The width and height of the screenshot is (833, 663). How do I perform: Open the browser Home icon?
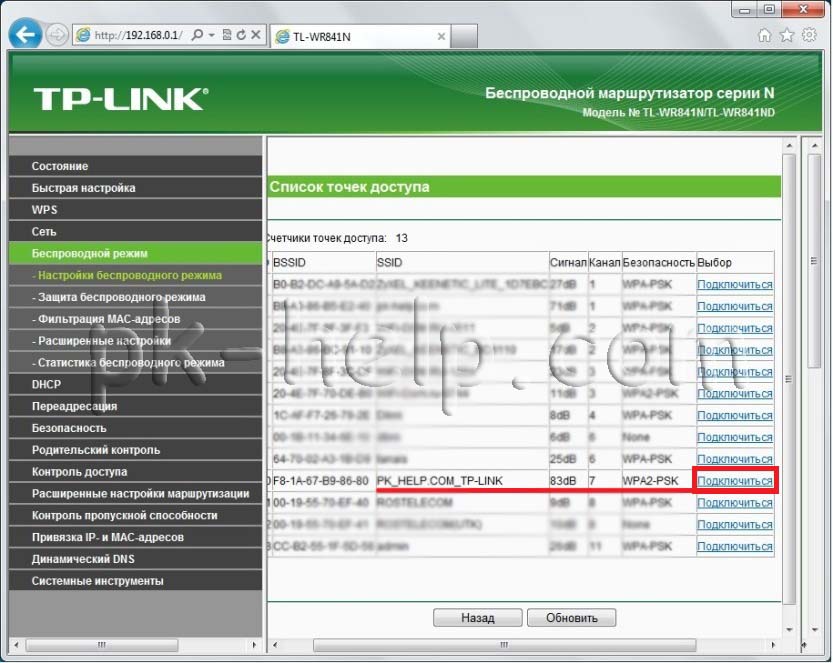point(764,36)
